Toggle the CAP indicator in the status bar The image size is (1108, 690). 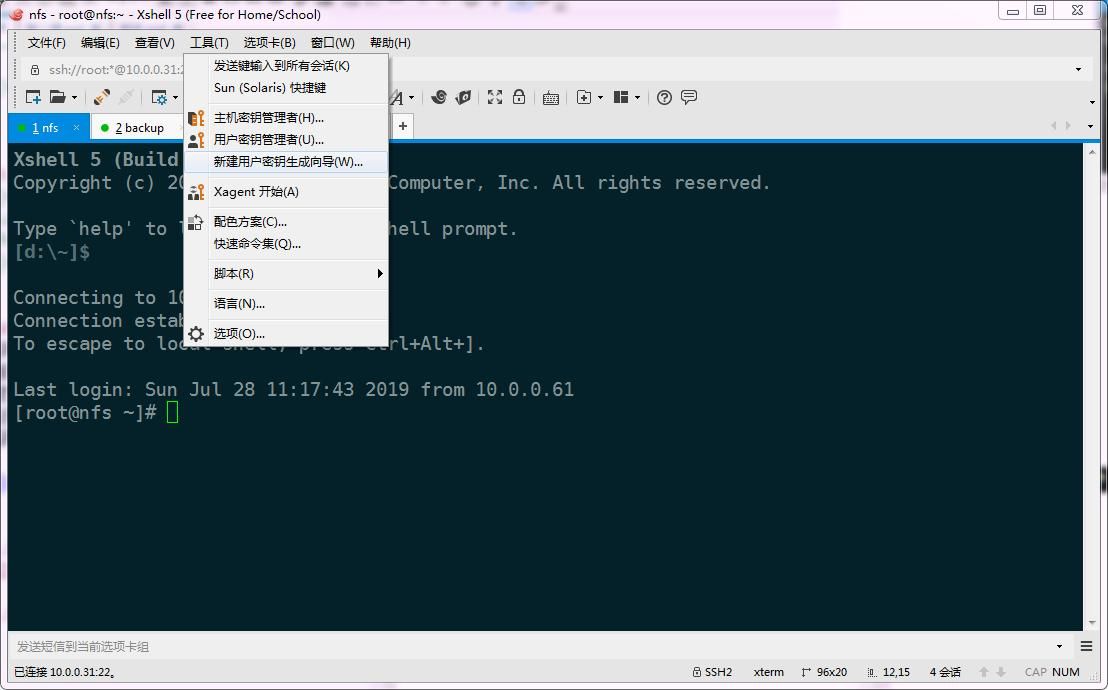click(1035, 672)
